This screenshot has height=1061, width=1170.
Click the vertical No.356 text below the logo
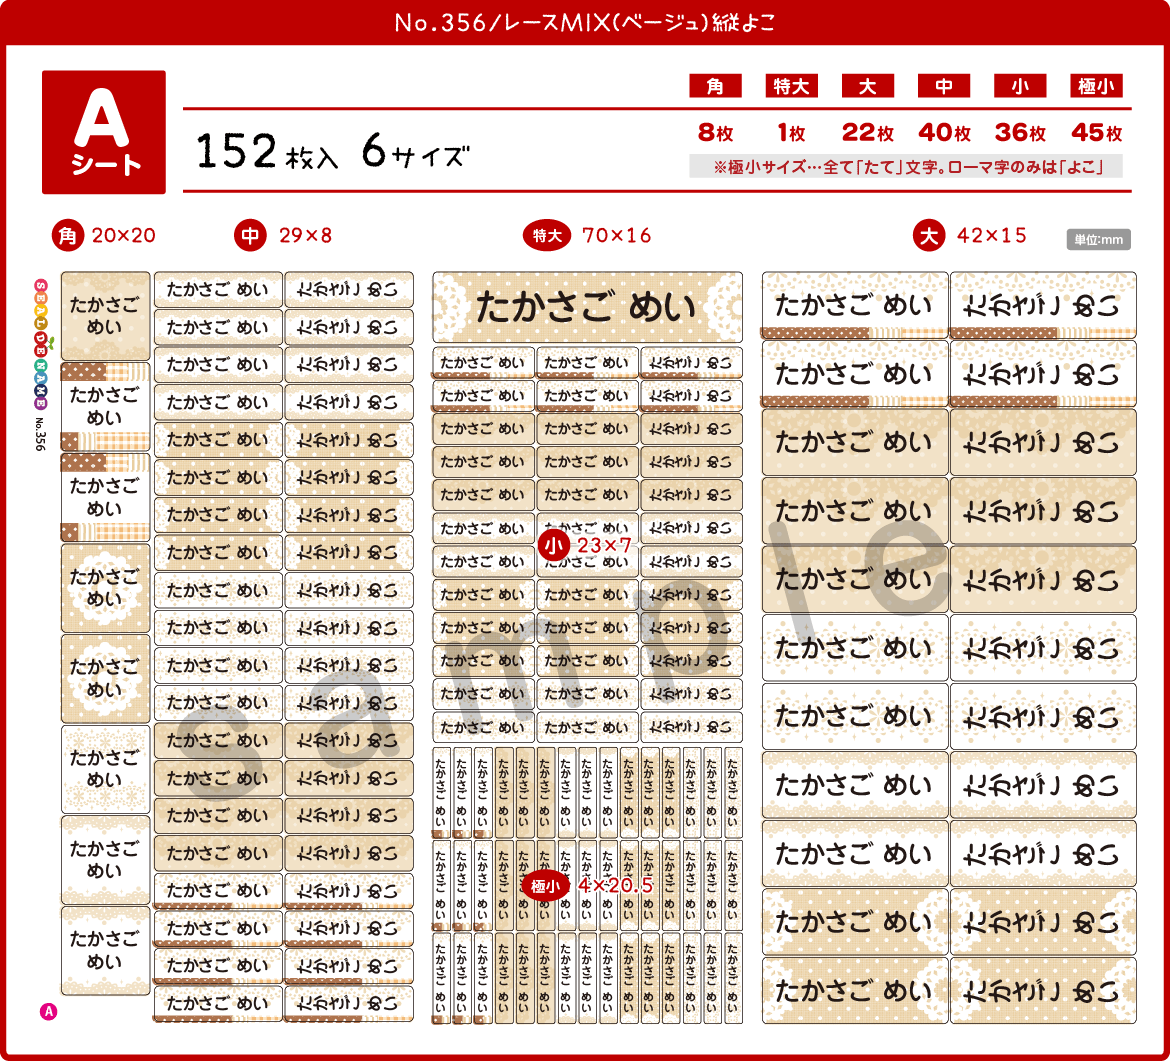tap(40, 434)
